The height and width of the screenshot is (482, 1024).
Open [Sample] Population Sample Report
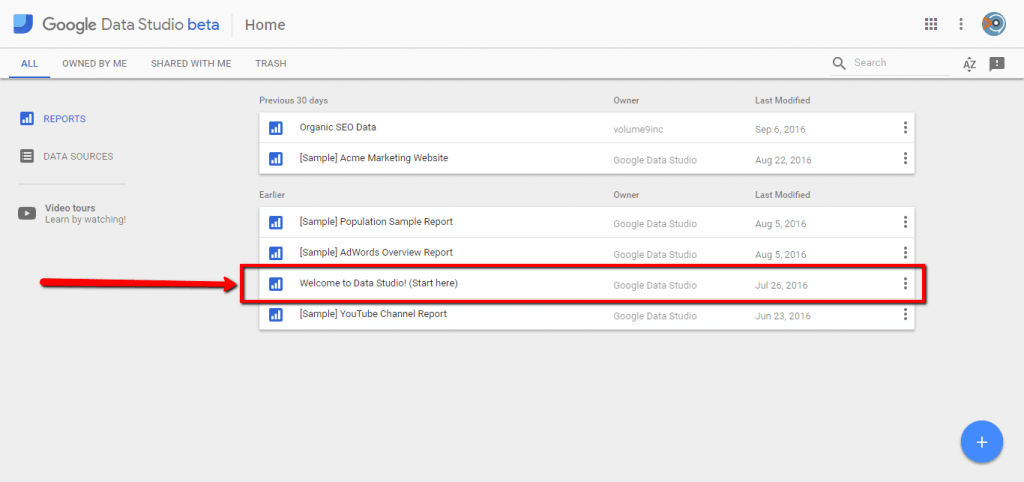376,221
